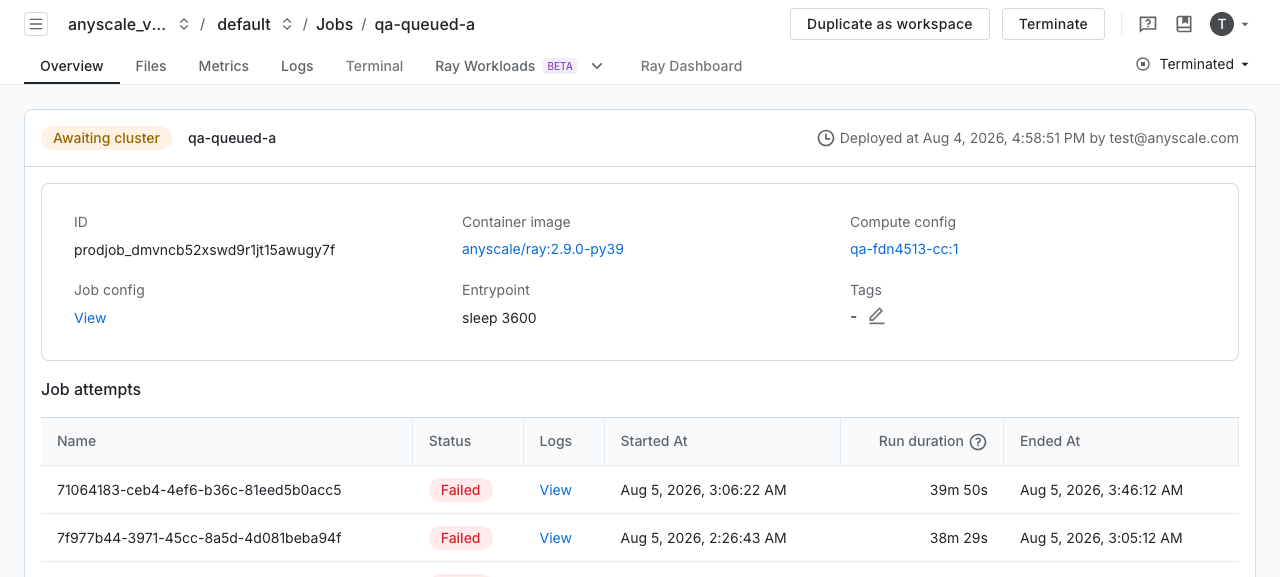Image resolution: width=1280 pixels, height=577 pixels.
Task: Click attempt name 7f977b44-3971-45cc-8a5d-4d081beba94f
Action: pyautogui.click(x=199, y=538)
